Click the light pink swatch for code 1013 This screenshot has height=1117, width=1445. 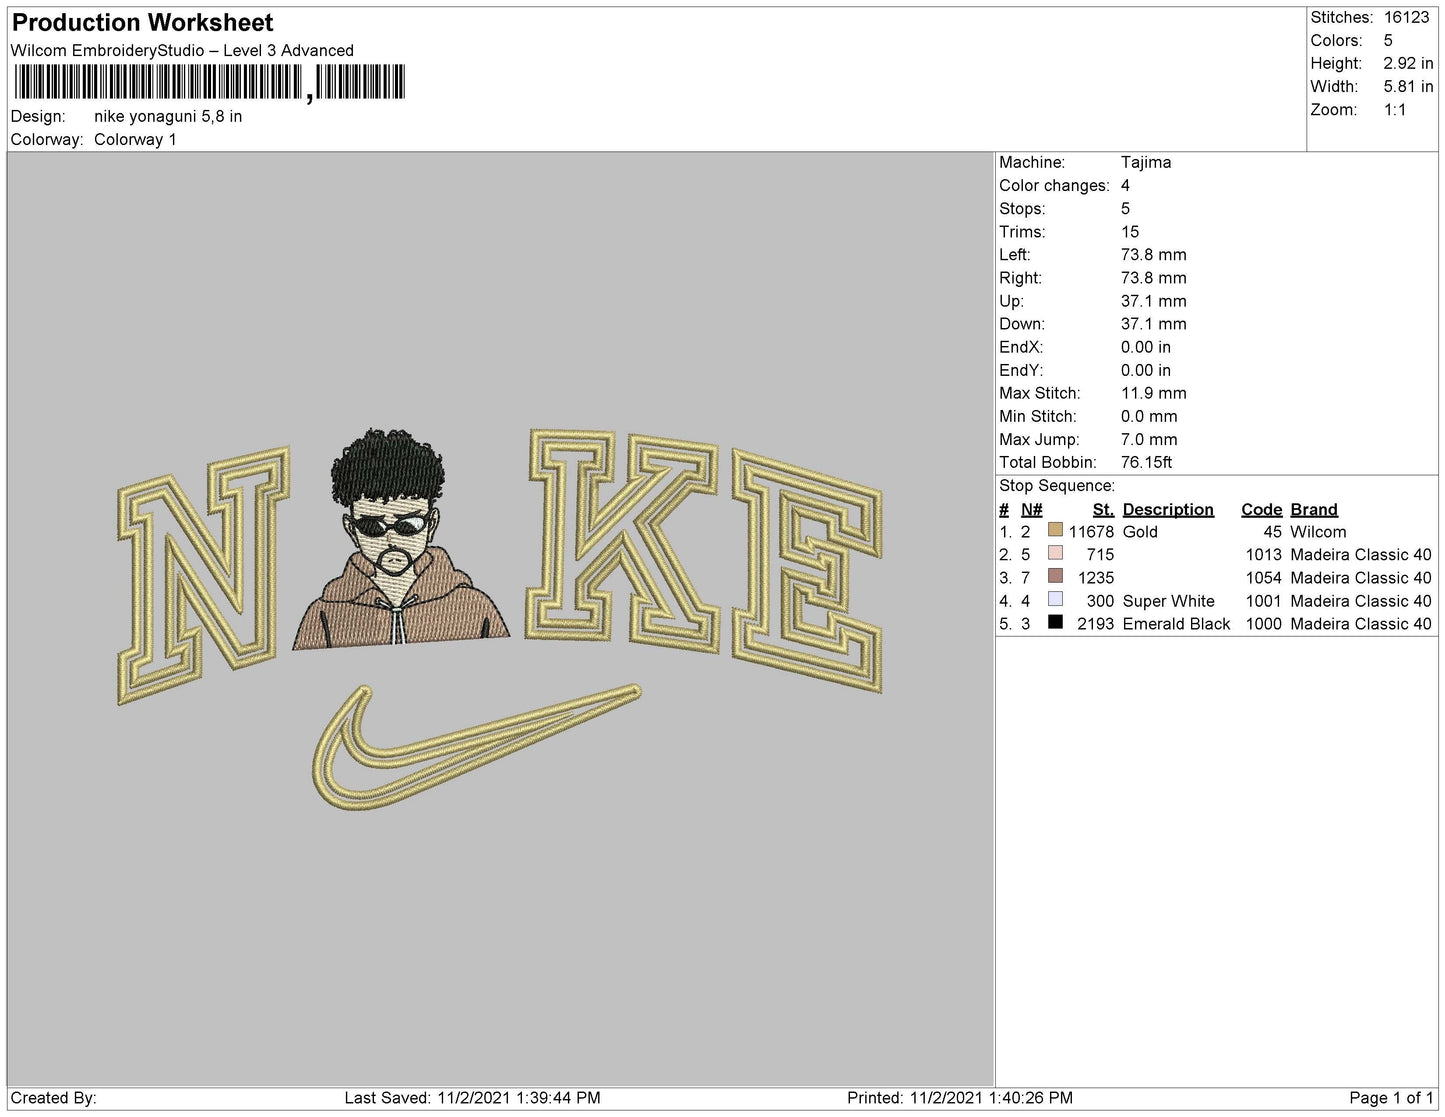pos(1055,554)
